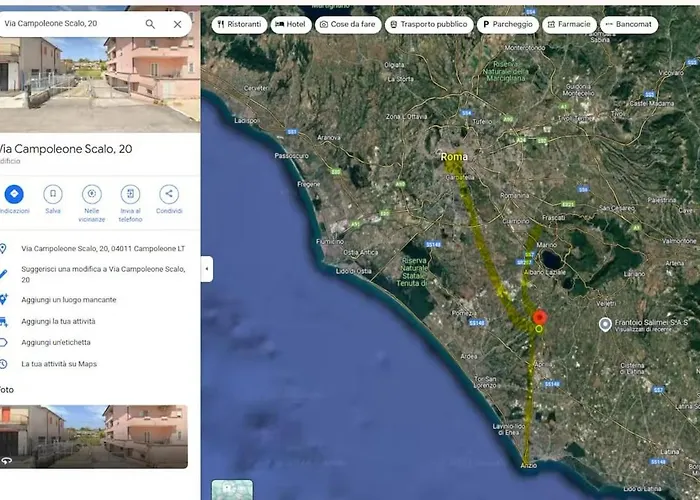The height and width of the screenshot is (500, 700).
Task: Open the map layers thumbnail
Action: [x=232, y=490]
